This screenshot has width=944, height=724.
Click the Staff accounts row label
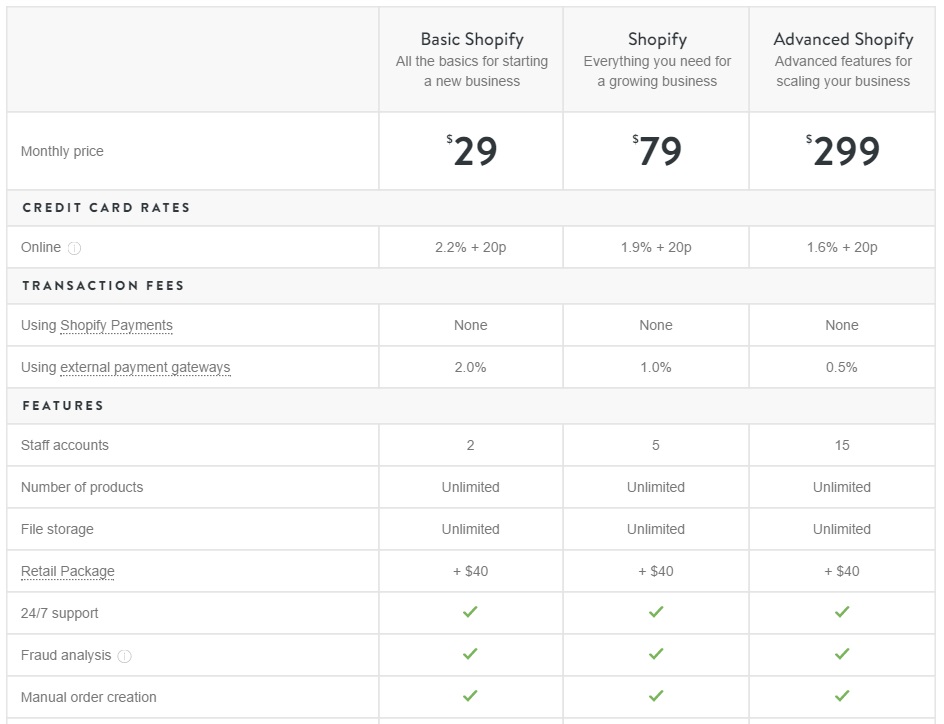(64, 445)
